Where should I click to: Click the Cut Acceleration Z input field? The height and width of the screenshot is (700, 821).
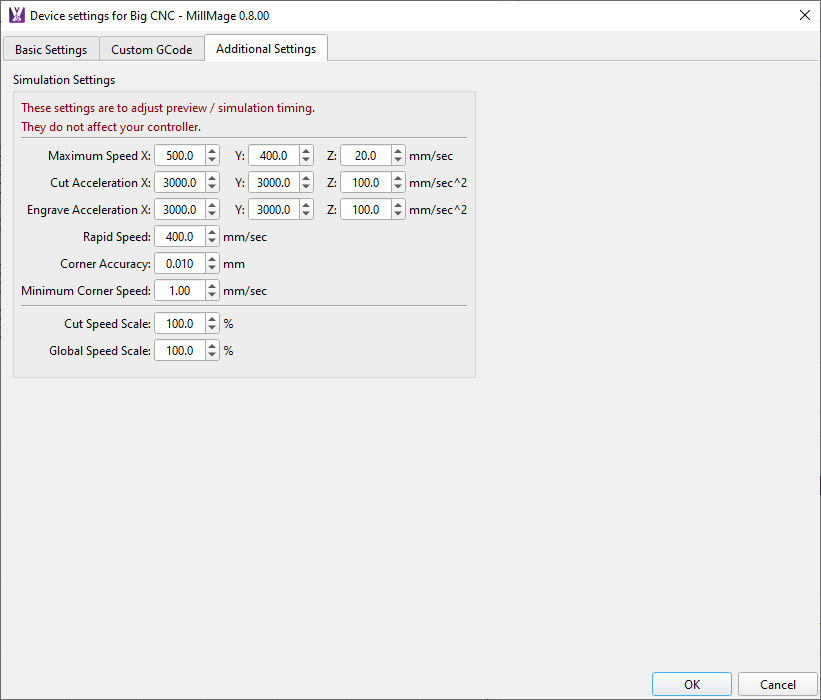(x=365, y=183)
